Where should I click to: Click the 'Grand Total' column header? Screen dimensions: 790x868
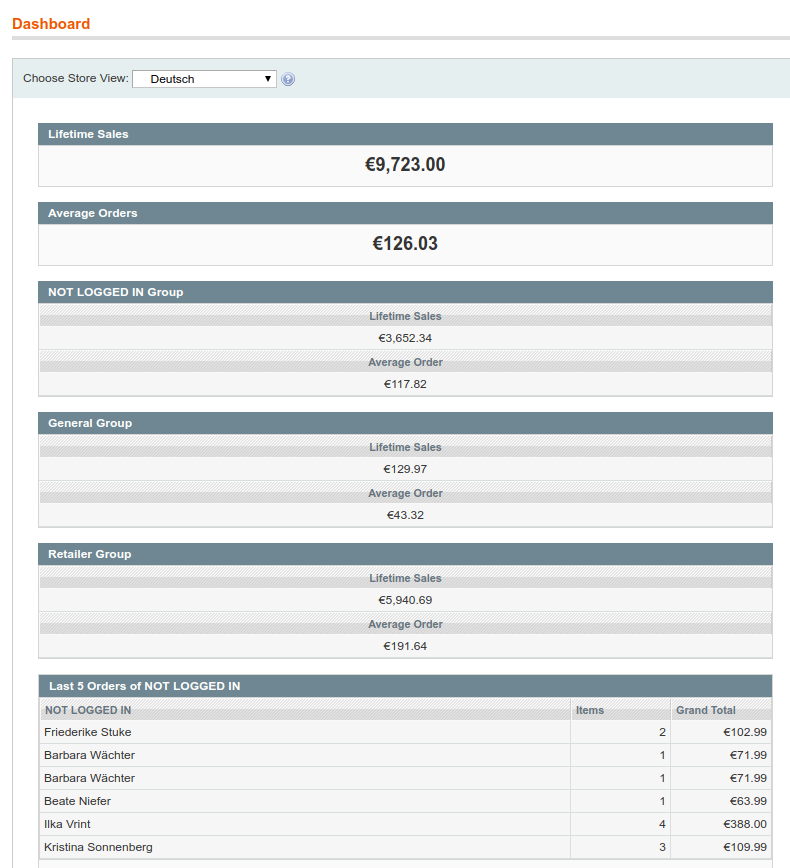(721, 710)
